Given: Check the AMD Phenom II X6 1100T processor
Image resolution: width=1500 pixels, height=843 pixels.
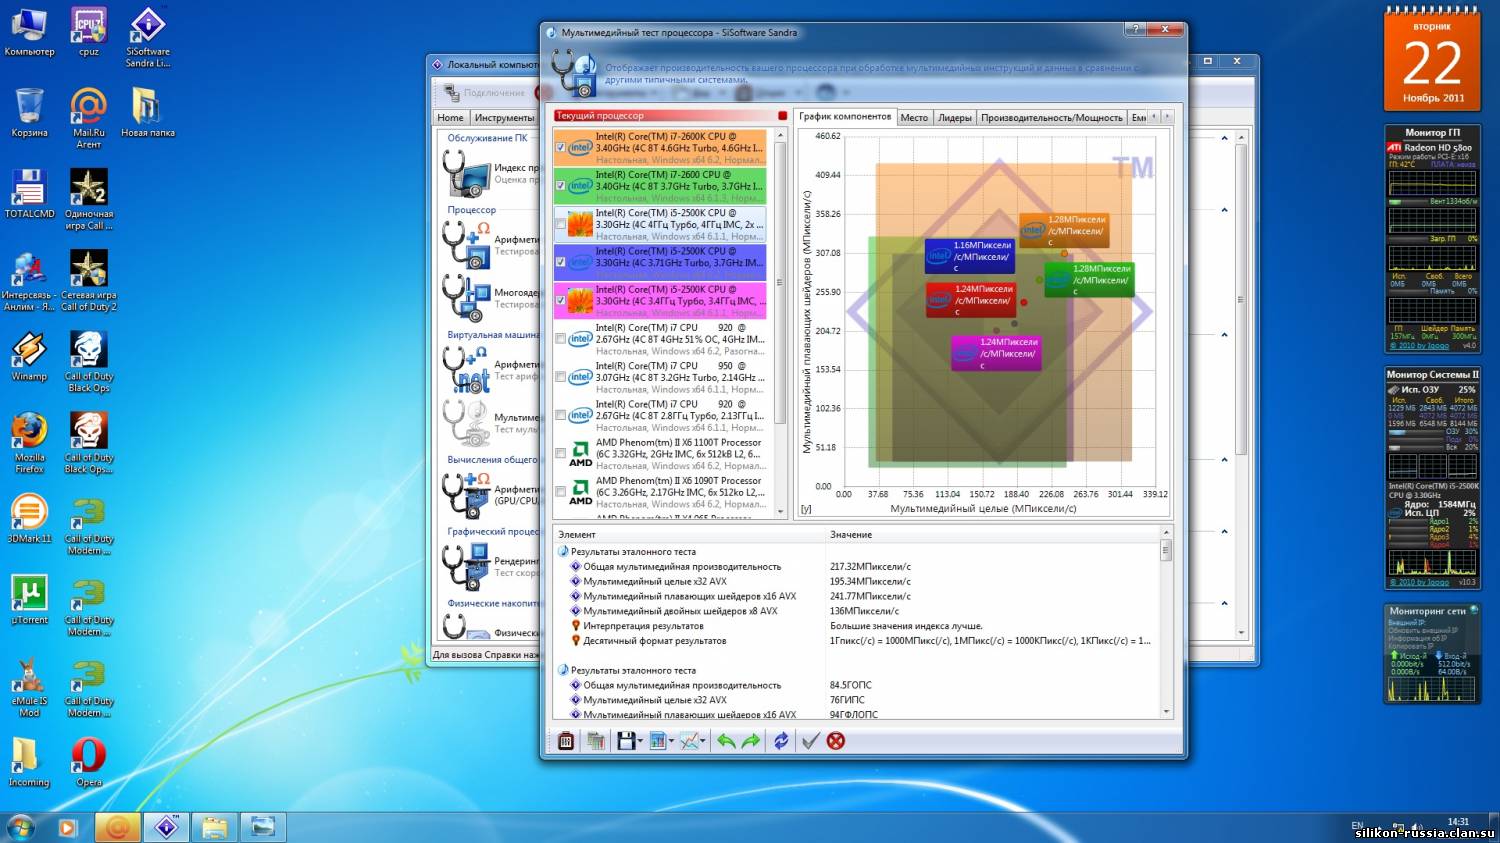Looking at the screenshot, I should click(x=560, y=453).
